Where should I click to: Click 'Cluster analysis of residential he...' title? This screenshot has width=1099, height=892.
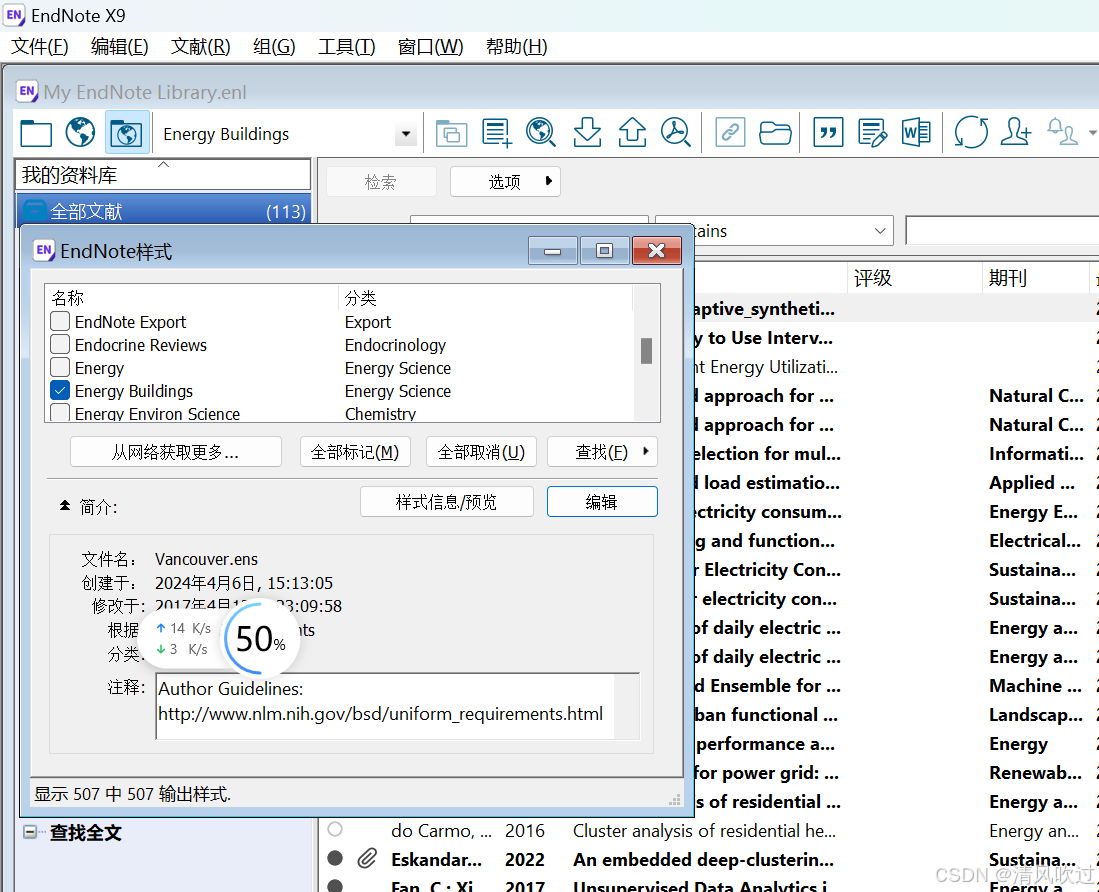point(704,830)
